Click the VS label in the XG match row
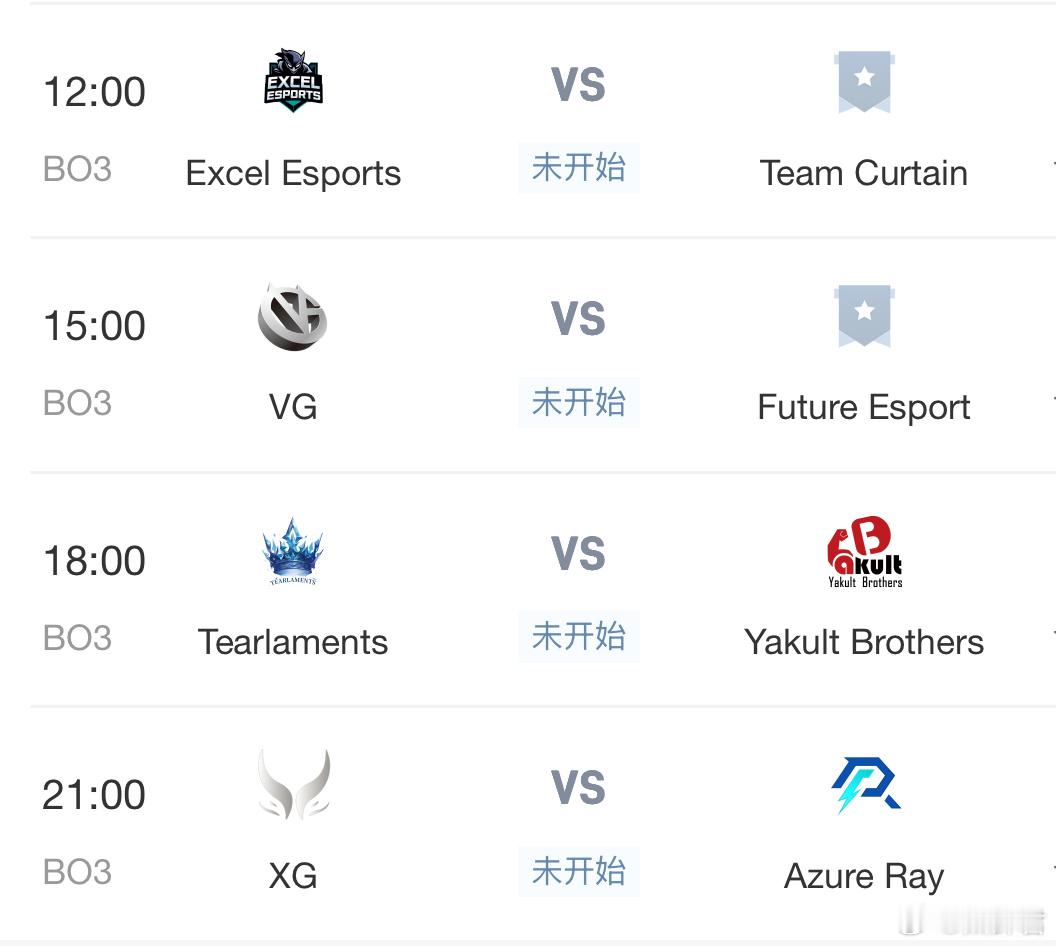The height and width of the screenshot is (946, 1056). (579, 787)
